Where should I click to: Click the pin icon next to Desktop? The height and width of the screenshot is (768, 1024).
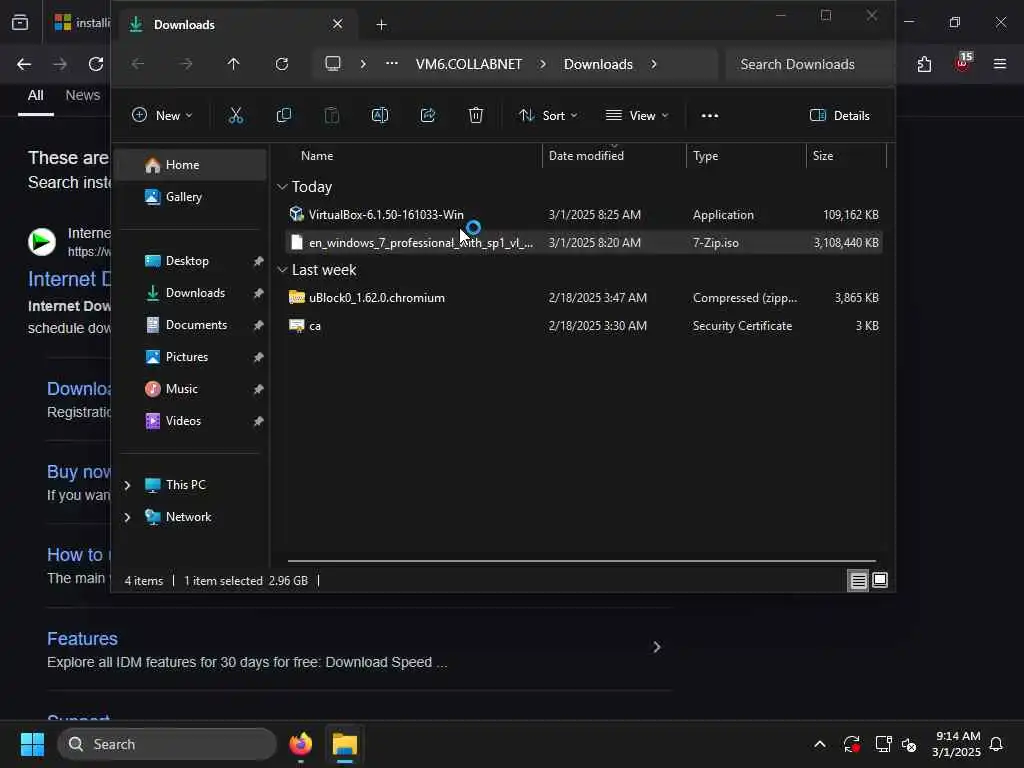(x=258, y=261)
